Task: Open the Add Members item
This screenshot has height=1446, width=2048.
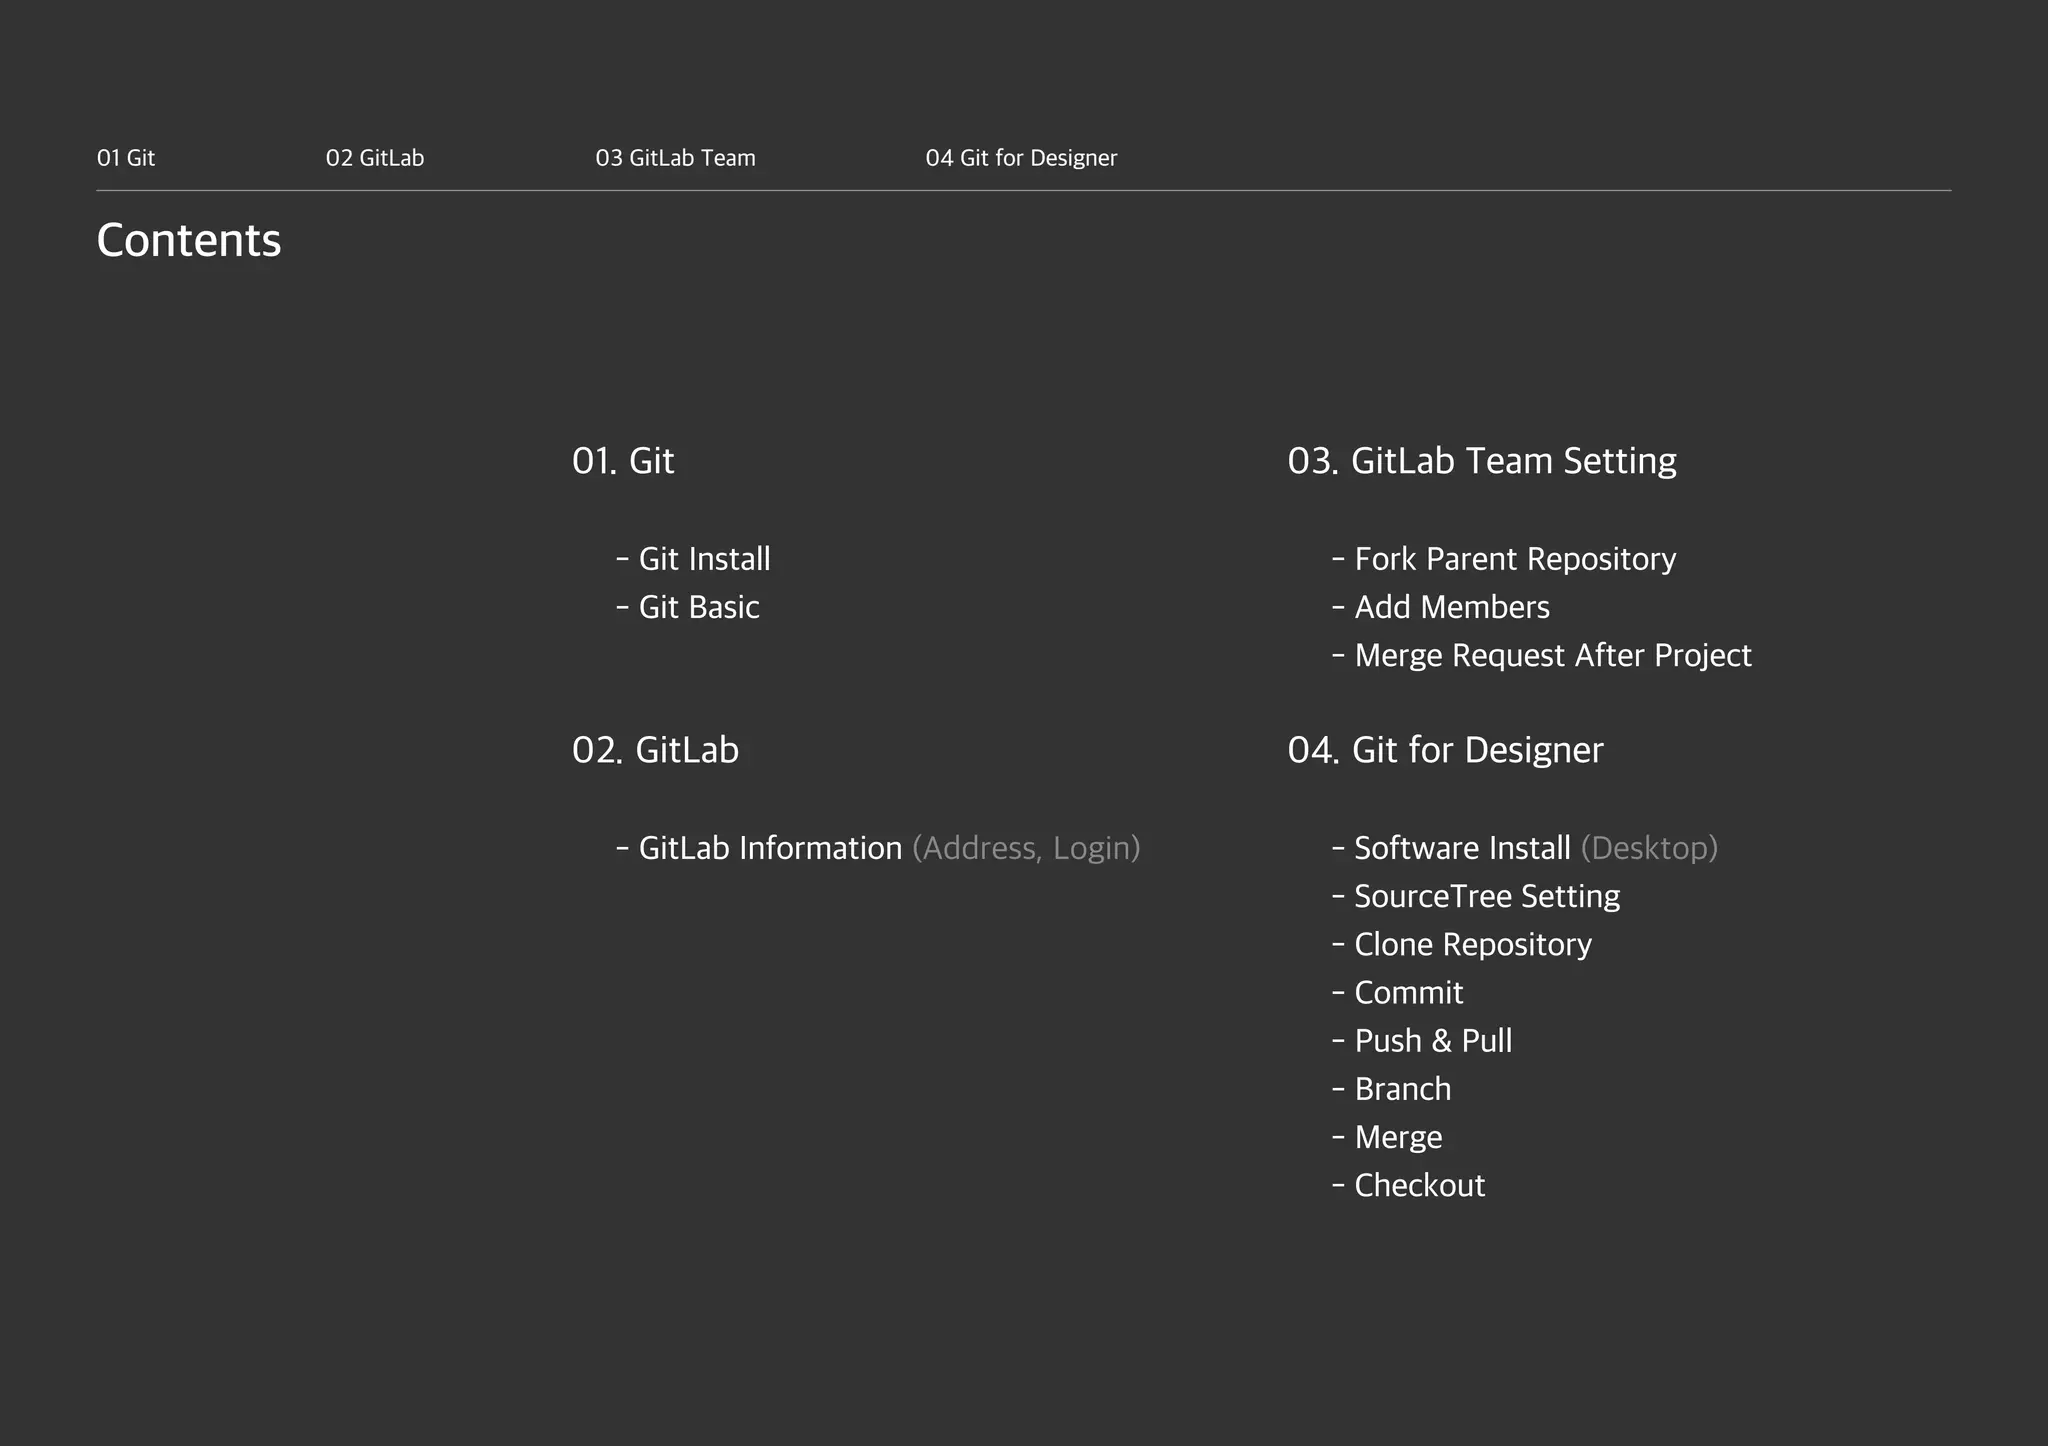Action: [1451, 607]
